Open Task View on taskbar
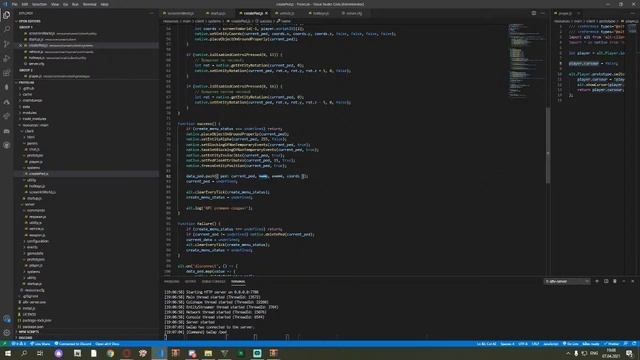 [x=40, y=353]
